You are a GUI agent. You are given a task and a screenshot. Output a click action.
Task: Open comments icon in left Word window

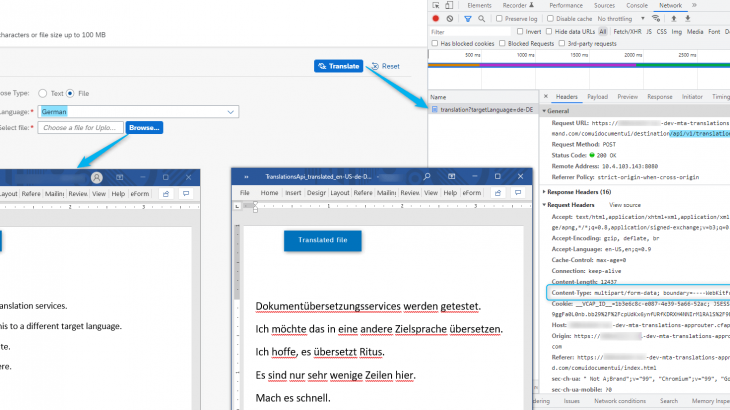tap(186, 194)
